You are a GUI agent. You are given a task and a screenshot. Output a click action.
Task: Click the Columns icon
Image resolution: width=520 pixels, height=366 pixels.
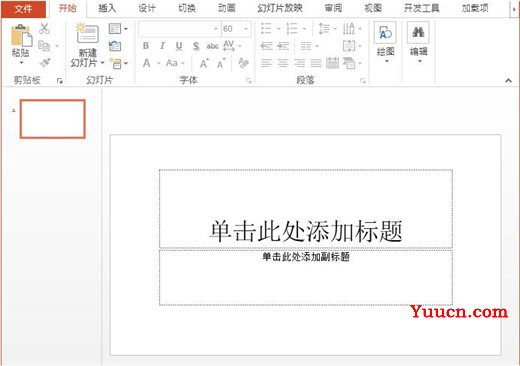[306, 46]
